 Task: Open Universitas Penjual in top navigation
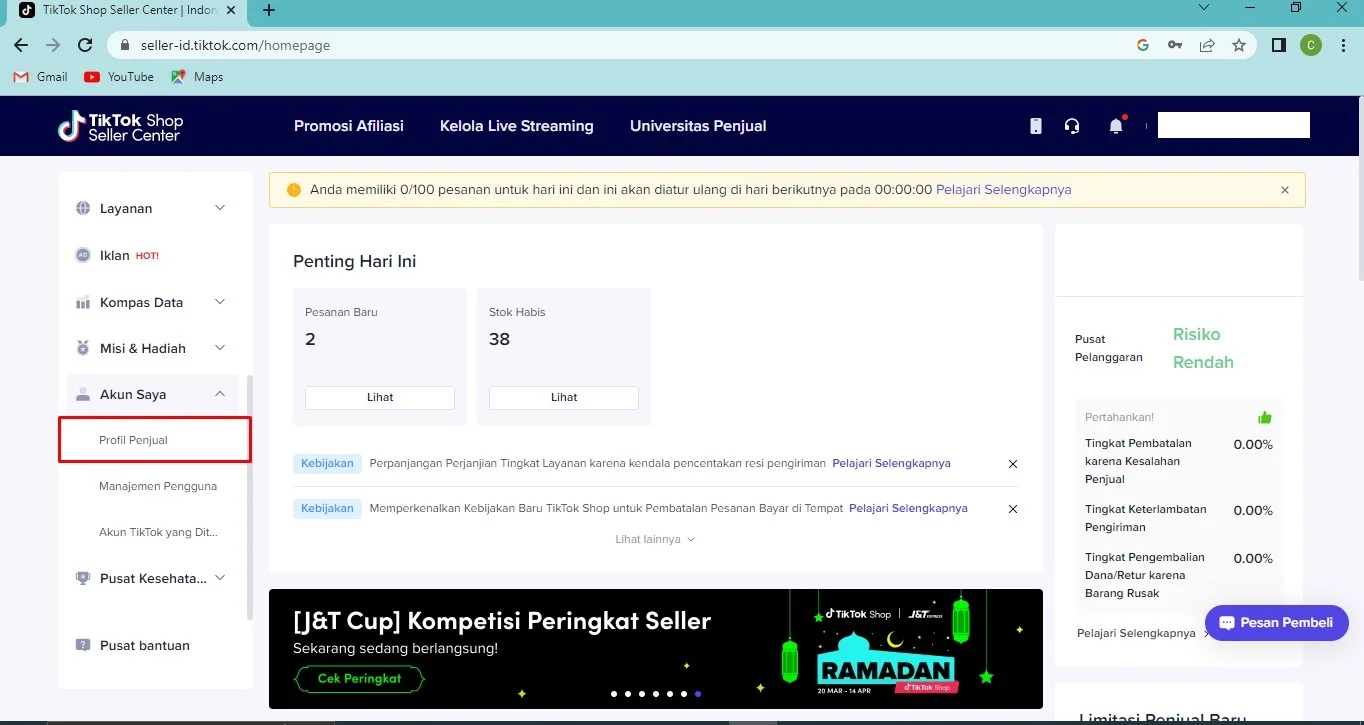698,126
